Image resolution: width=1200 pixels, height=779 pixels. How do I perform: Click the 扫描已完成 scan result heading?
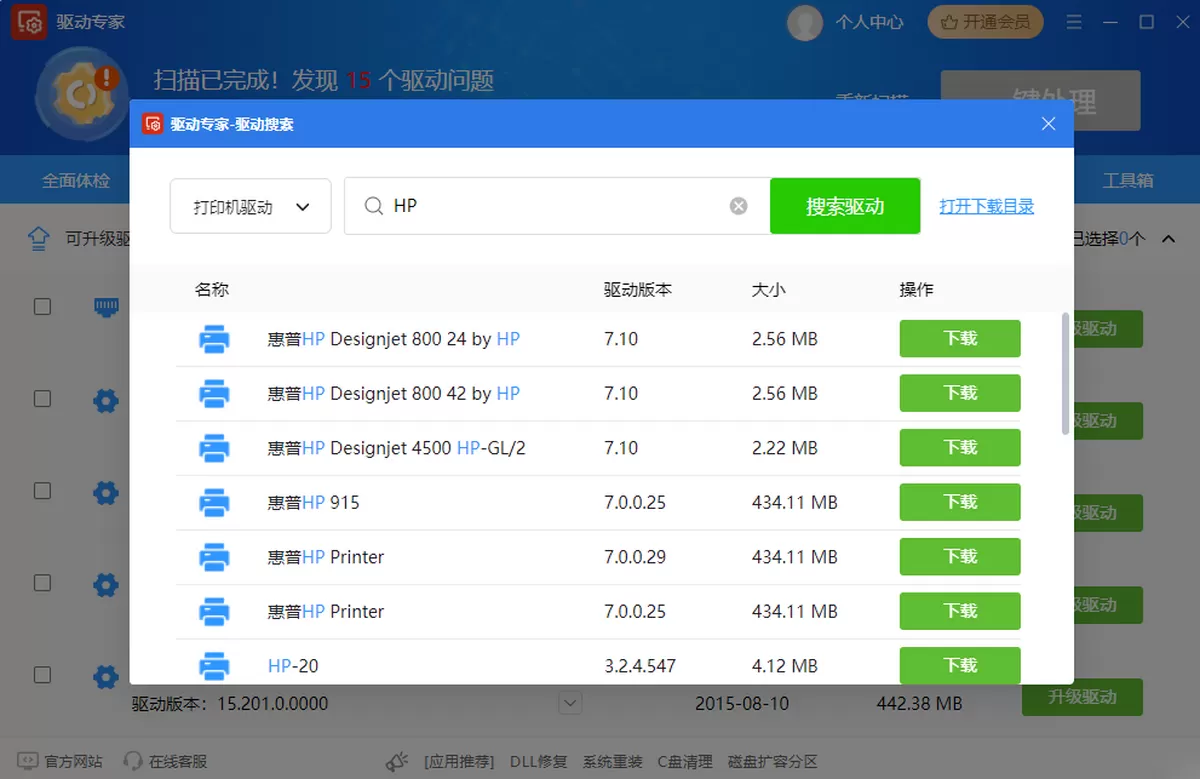(323, 80)
